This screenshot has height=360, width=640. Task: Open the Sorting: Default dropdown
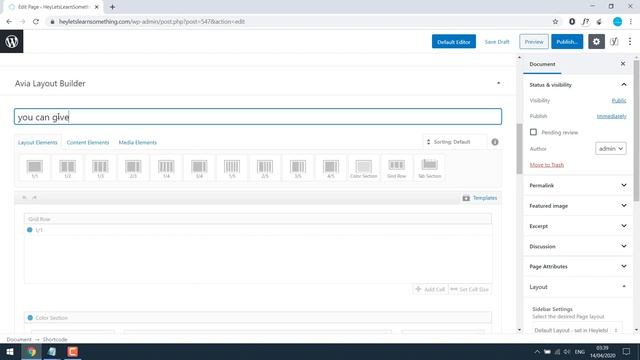point(455,142)
